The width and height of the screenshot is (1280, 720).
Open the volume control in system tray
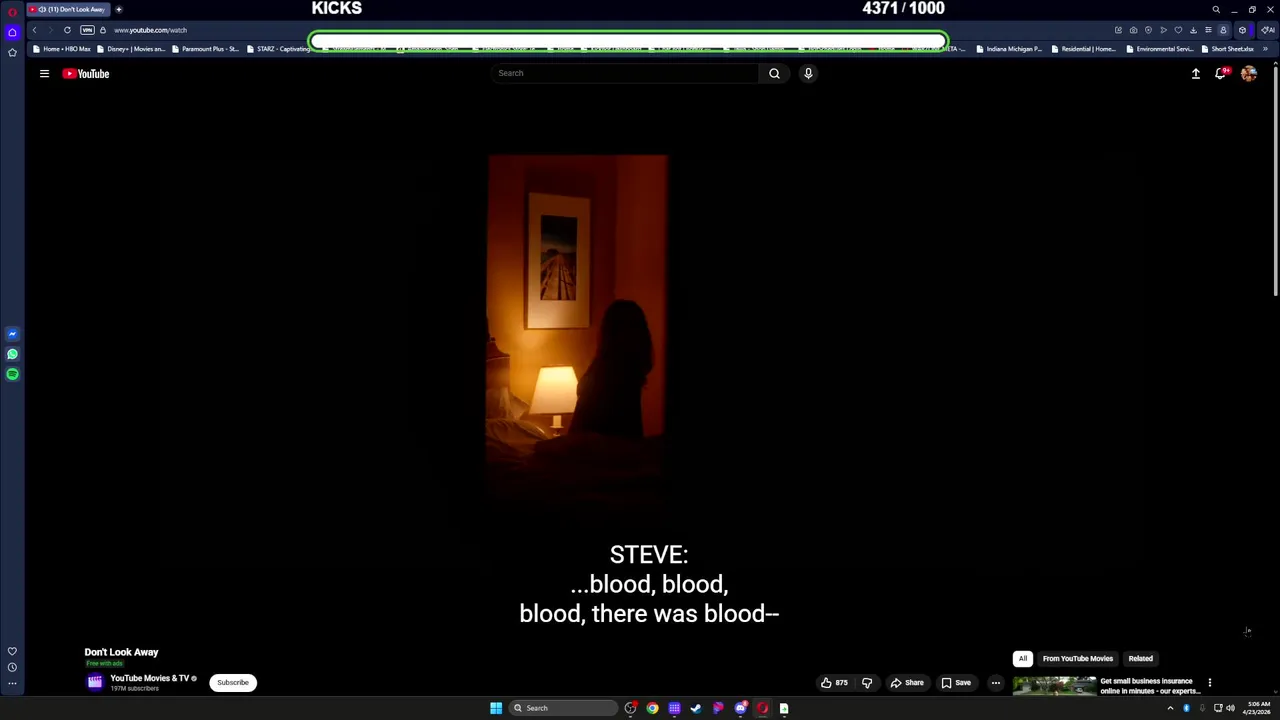(1231, 708)
